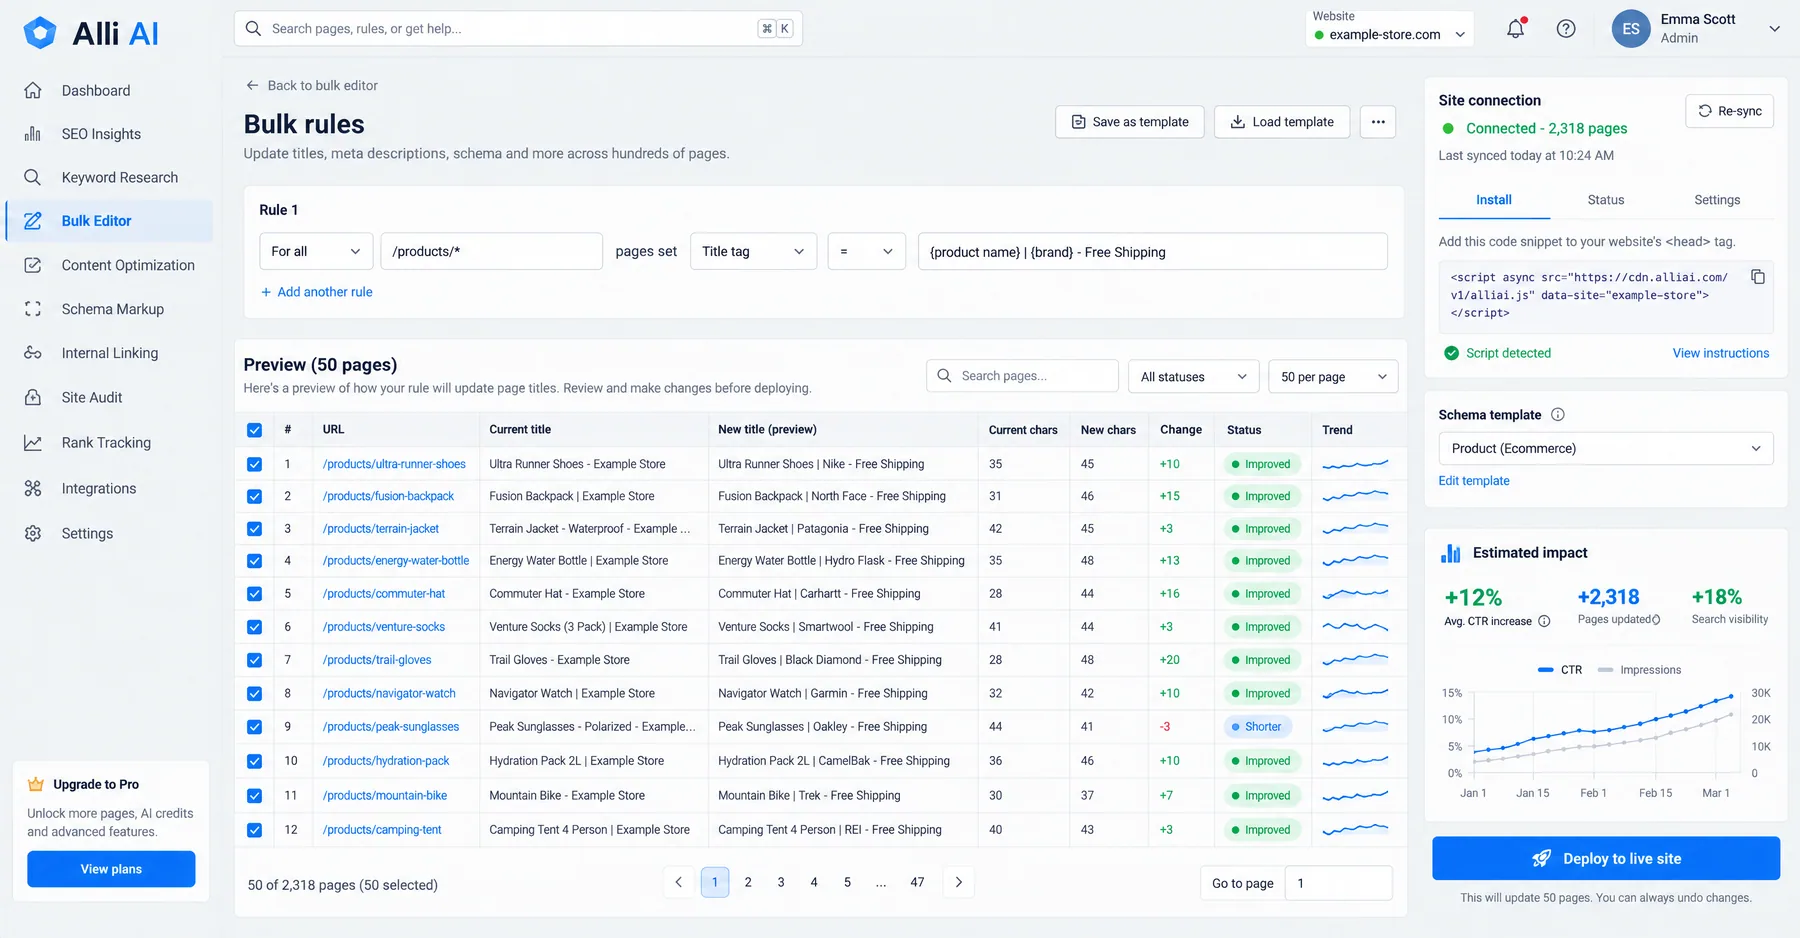Click Save as template

click(x=1130, y=122)
